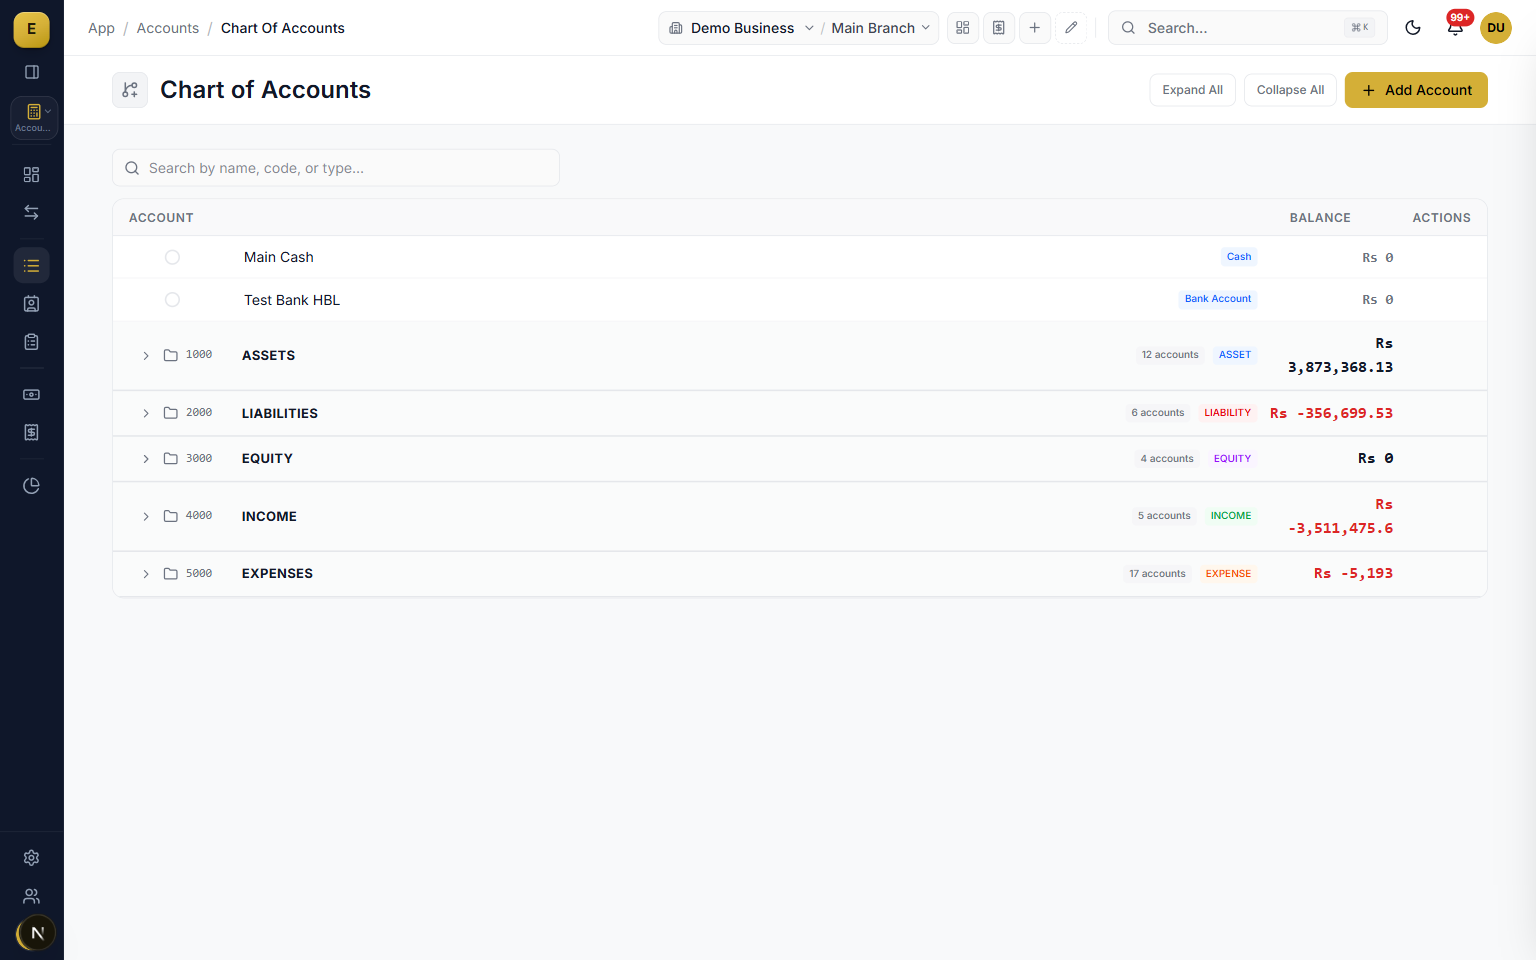The height and width of the screenshot is (960, 1536).
Task: Click the plus icon in top bar
Action: click(1035, 28)
